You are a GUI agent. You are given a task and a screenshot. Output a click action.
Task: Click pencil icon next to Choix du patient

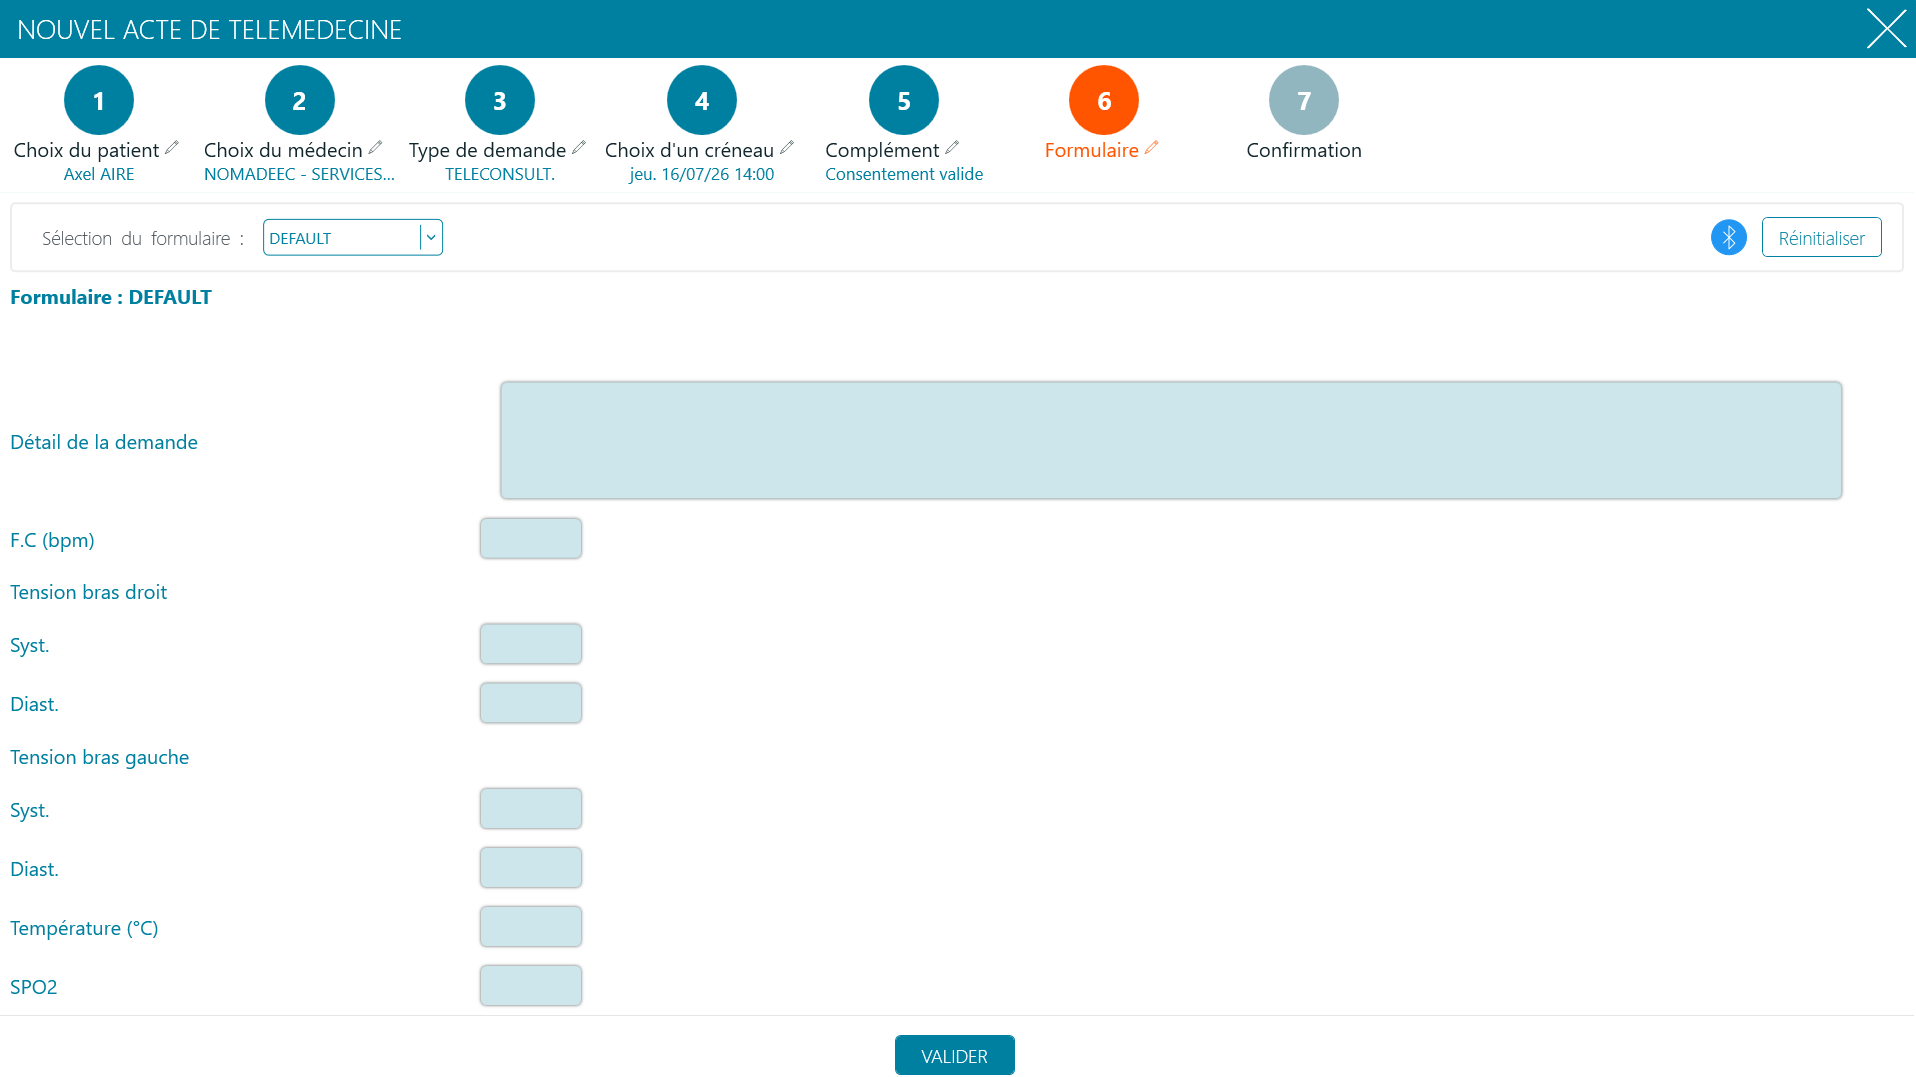pyautogui.click(x=172, y=148)
